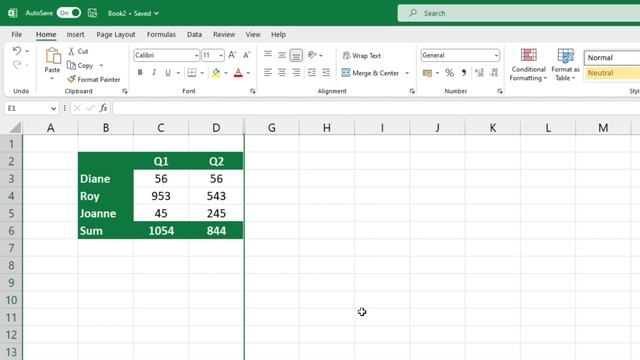Image resolution: width=640 pixels, height=360 pixels.
Task: Open Conditional Formatting menu
Action: pyautogui.click(x=528, y=65)
